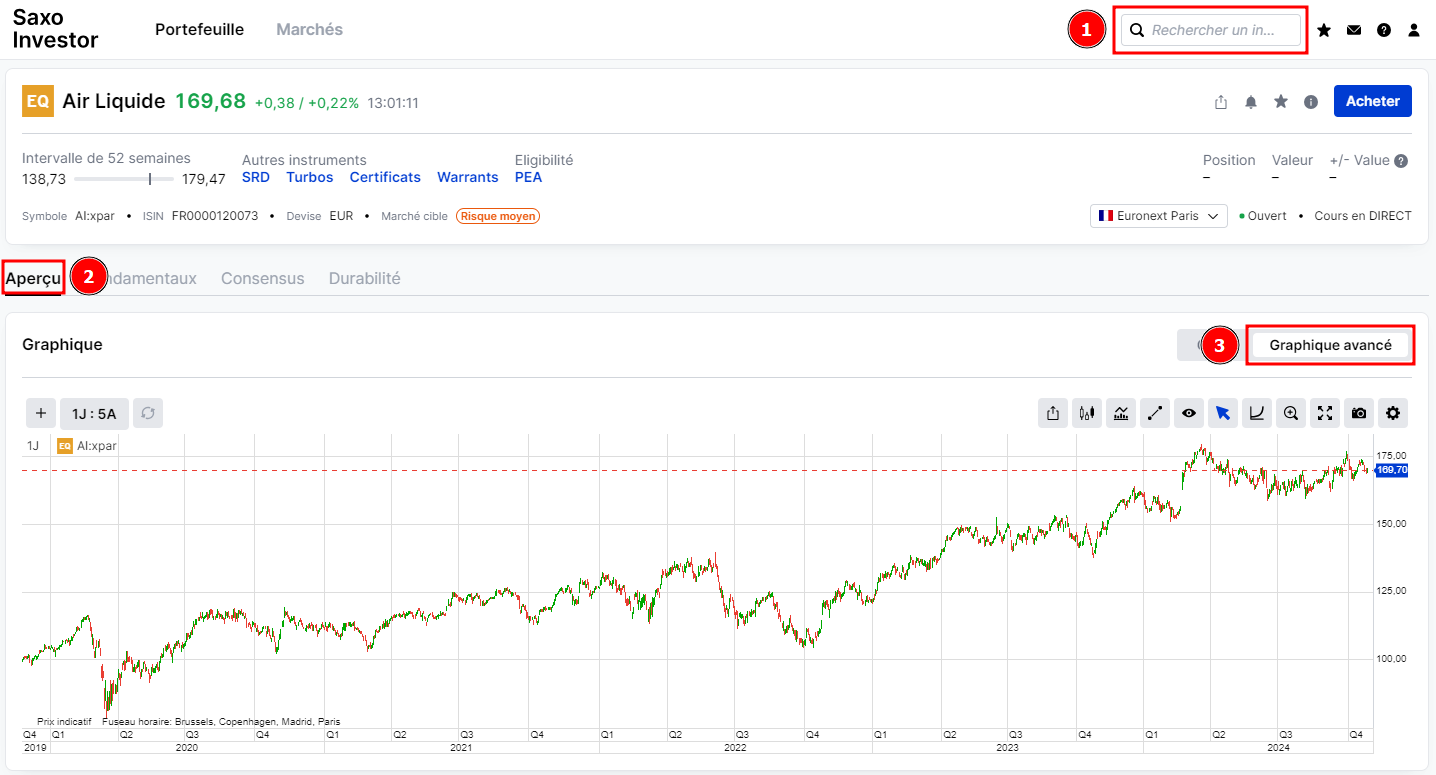Screen dimensions: 1436x775
Task: Click the Saxo Investor logo
Action: point(55,29)
